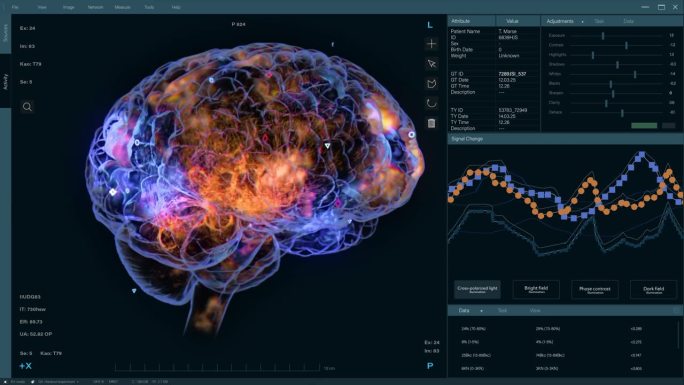The width and height of the screenshot is (684, 385).
Task: Select the white diamond brain marker
Action: point(113,192)
